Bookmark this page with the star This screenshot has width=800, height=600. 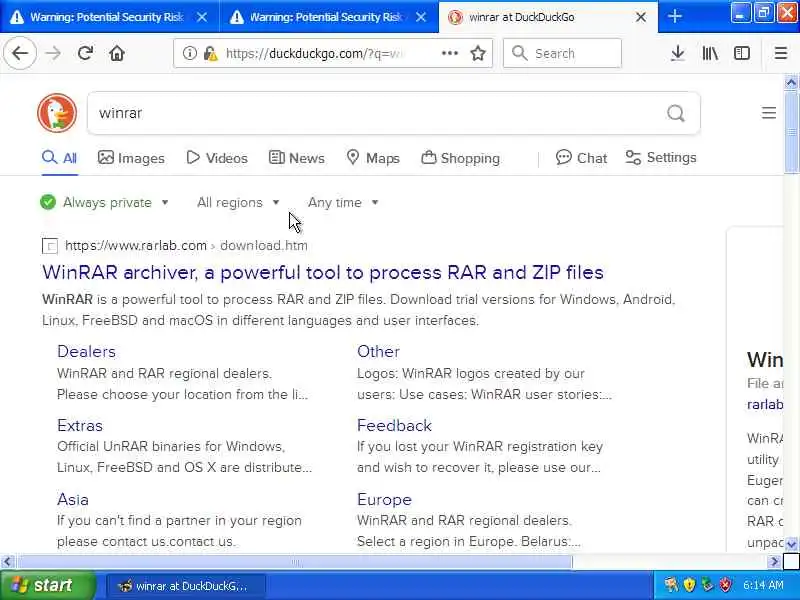click(x=478, y=53)
